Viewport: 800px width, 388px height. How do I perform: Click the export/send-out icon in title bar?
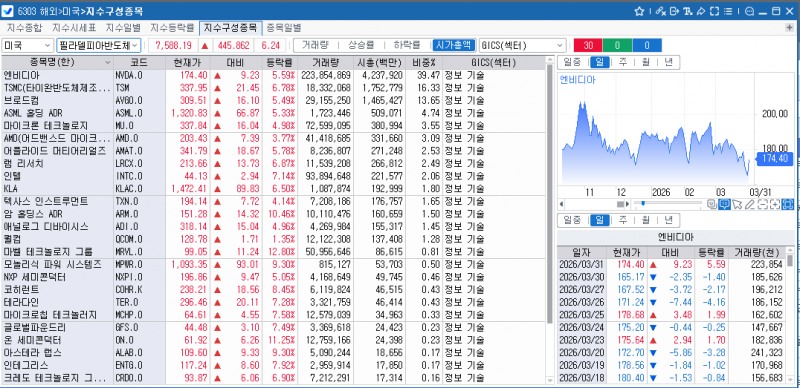(674, 11)
